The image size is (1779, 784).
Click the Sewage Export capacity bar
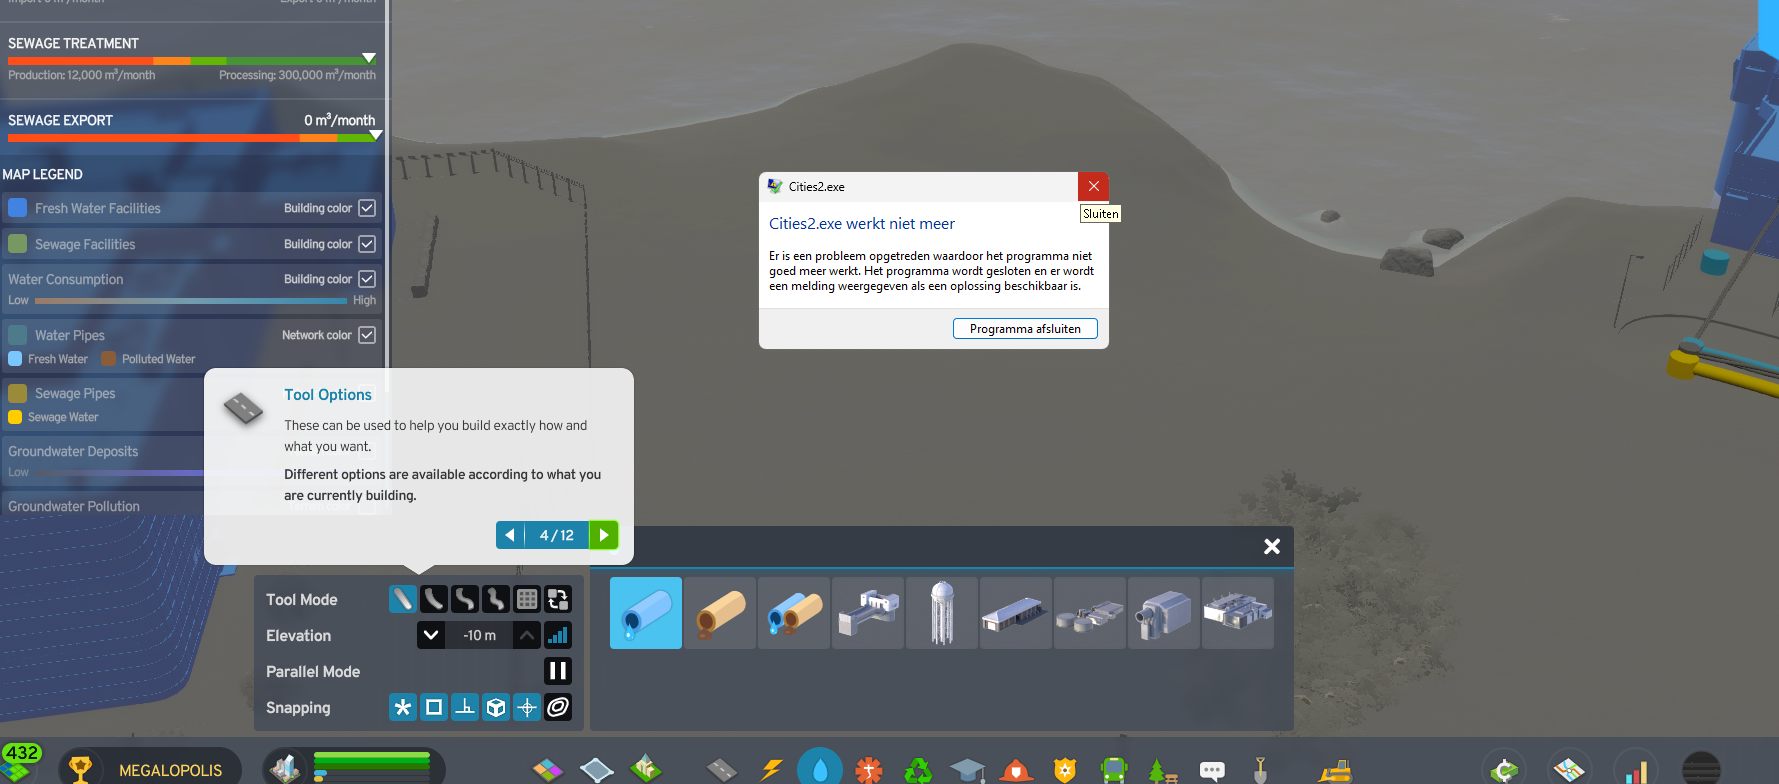coord(190,137)
